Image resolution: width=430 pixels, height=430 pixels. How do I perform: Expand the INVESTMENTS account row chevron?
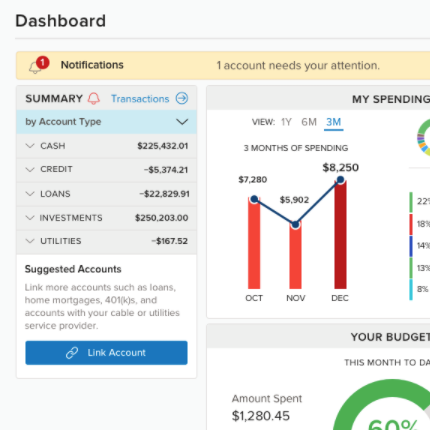tap(30, 218)
